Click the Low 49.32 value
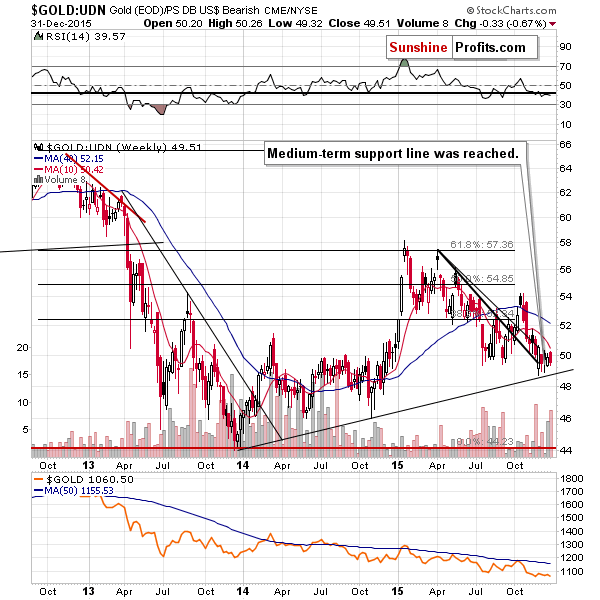 (x=295, y=24)
